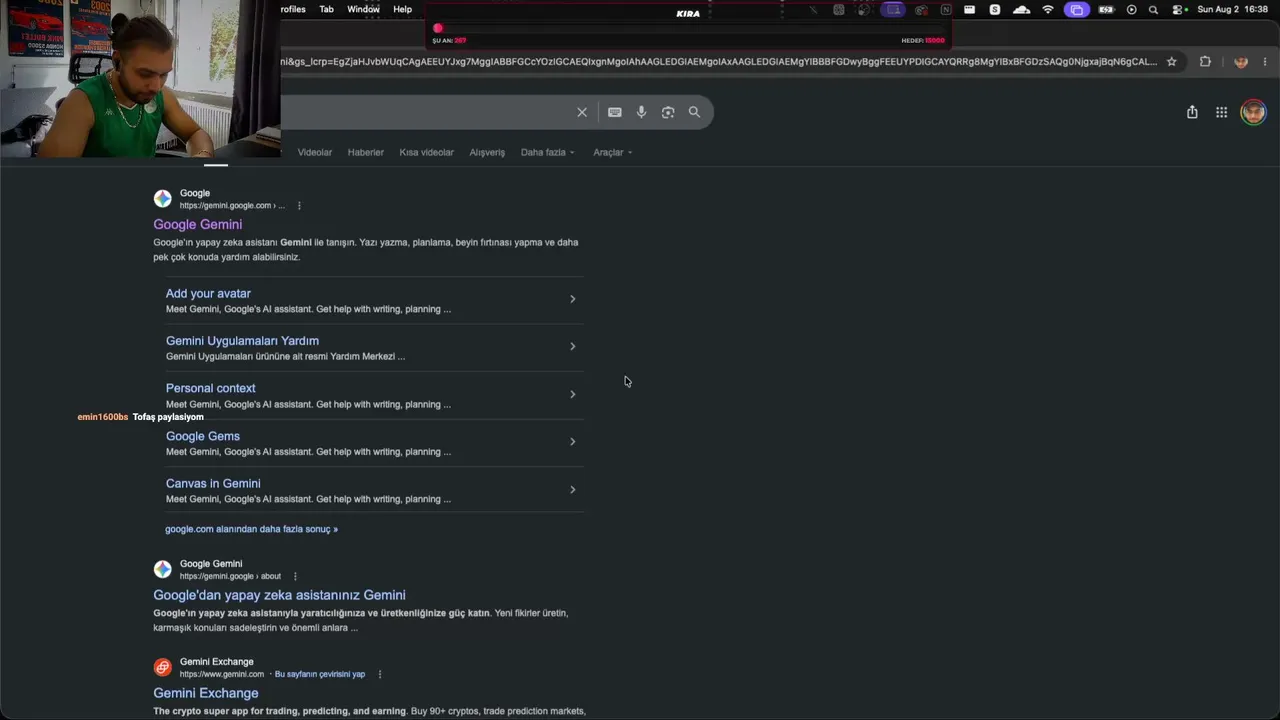This screenshot has height=720, width=1280.
Task: Open options for the Google Gemini result
Action: [x=299, y=206]
